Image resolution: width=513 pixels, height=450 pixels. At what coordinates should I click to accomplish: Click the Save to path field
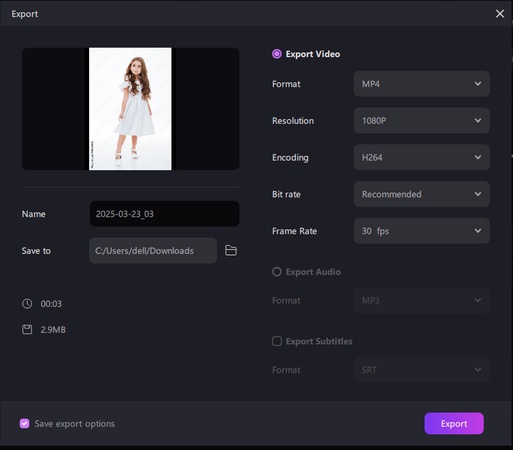153,250
